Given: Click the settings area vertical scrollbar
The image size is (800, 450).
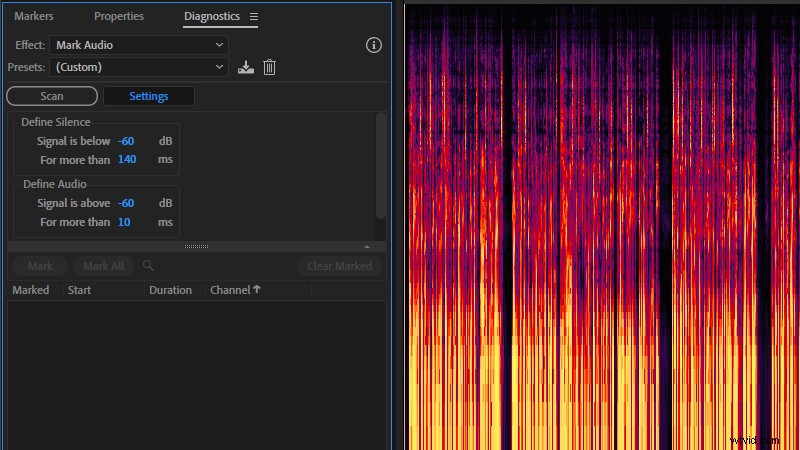Looking at the screenshot, I should [381, 166].
